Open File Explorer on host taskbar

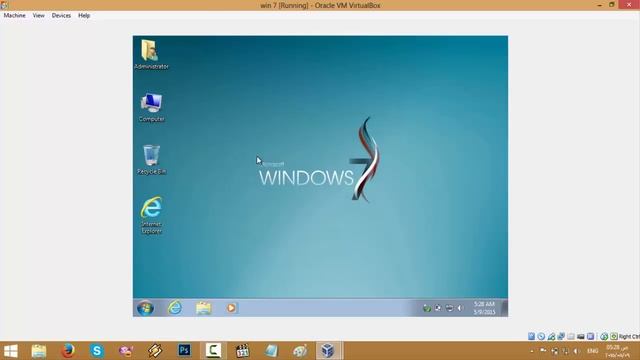(39, 351)
